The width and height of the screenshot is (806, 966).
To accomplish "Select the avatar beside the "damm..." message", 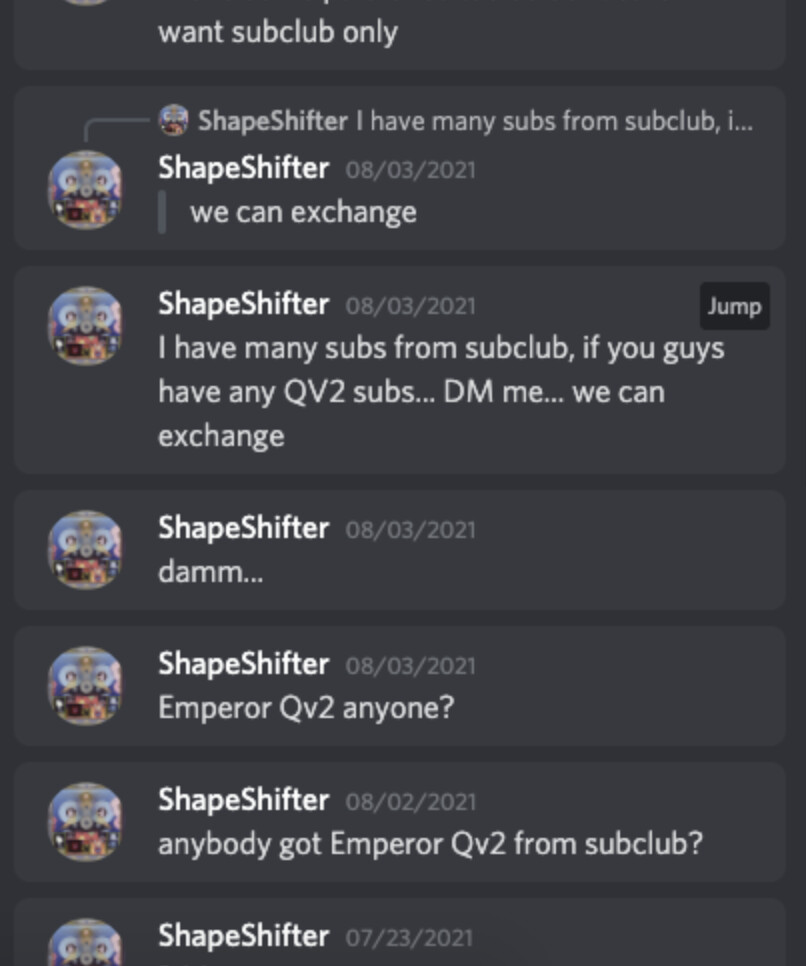I will pos(85,550).
